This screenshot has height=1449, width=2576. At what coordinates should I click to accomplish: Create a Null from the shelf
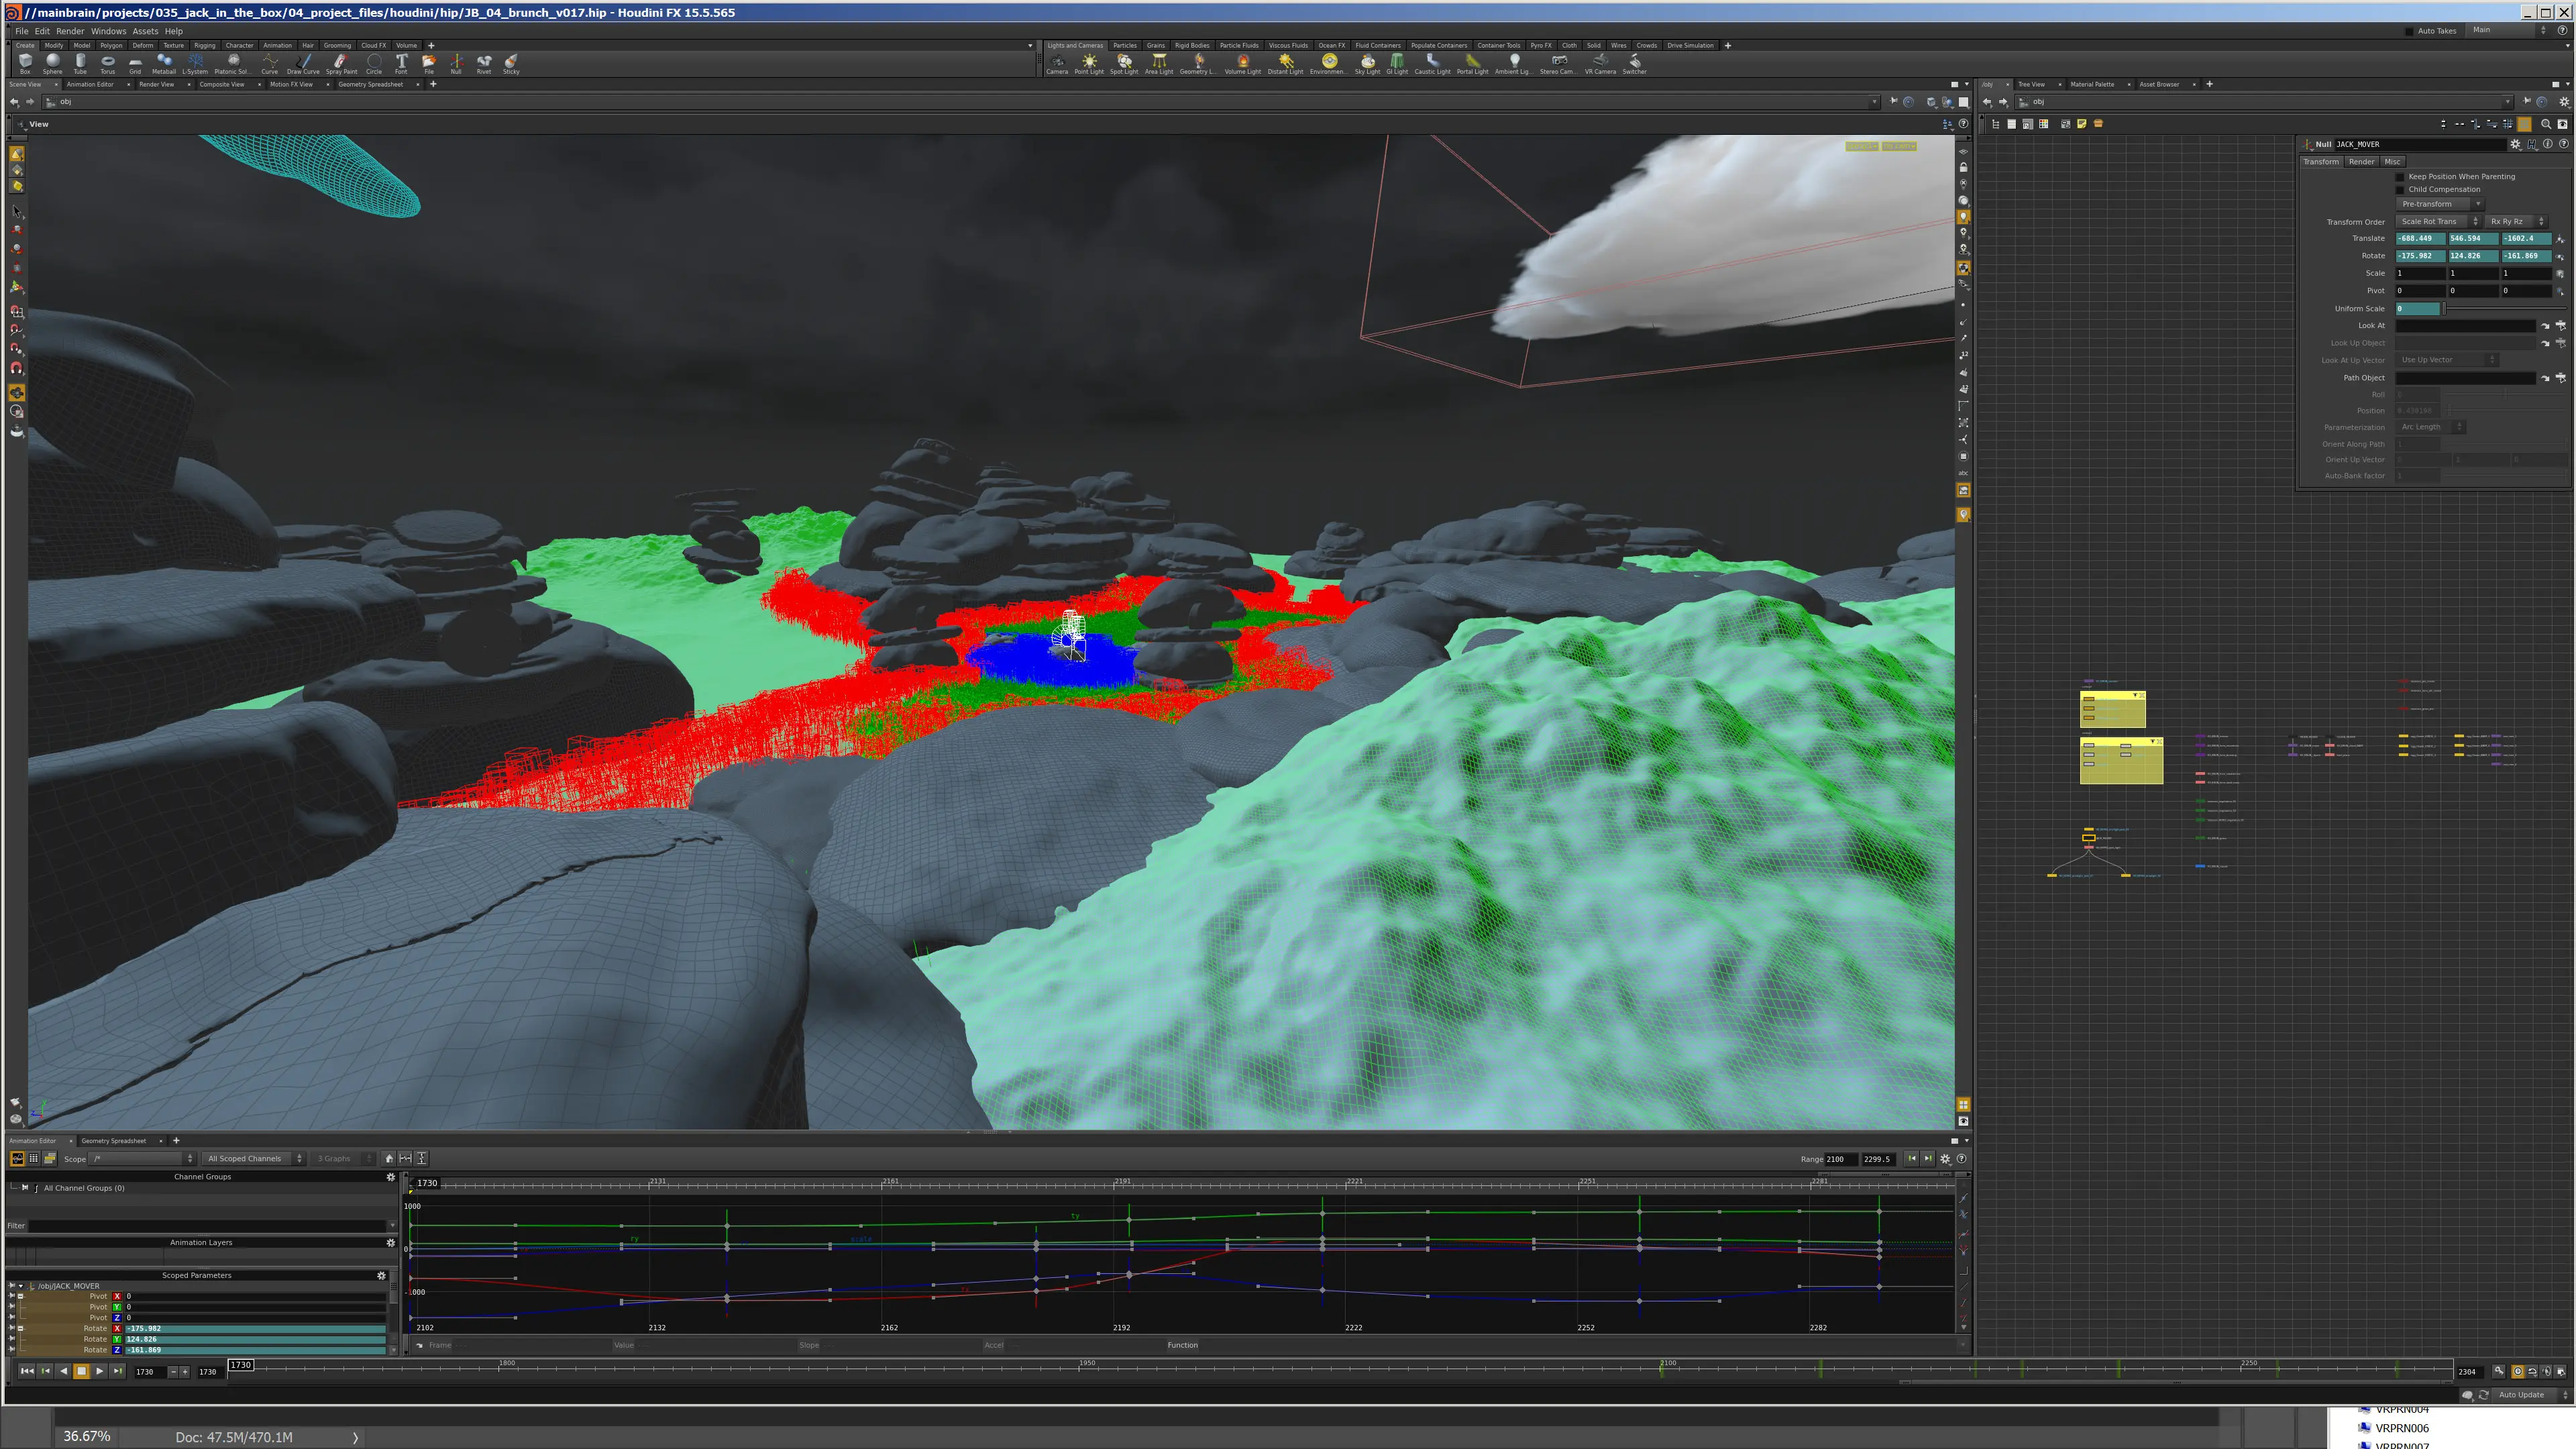[x=456, y=64]
